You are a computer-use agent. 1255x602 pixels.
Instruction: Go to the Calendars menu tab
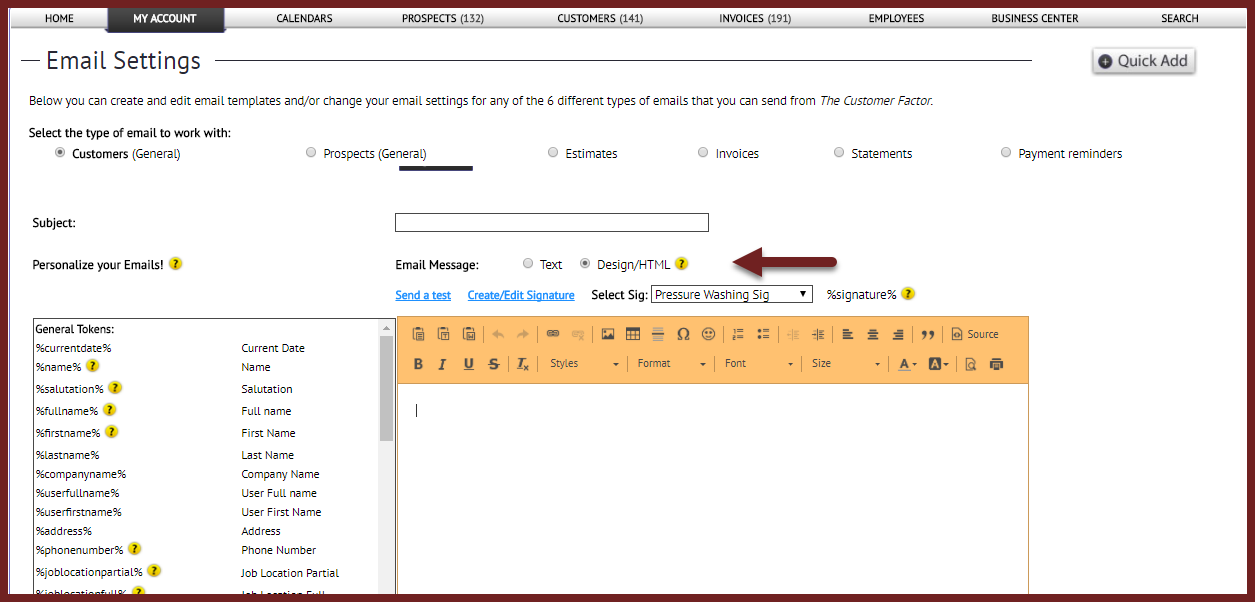click(x=304, y=18)
